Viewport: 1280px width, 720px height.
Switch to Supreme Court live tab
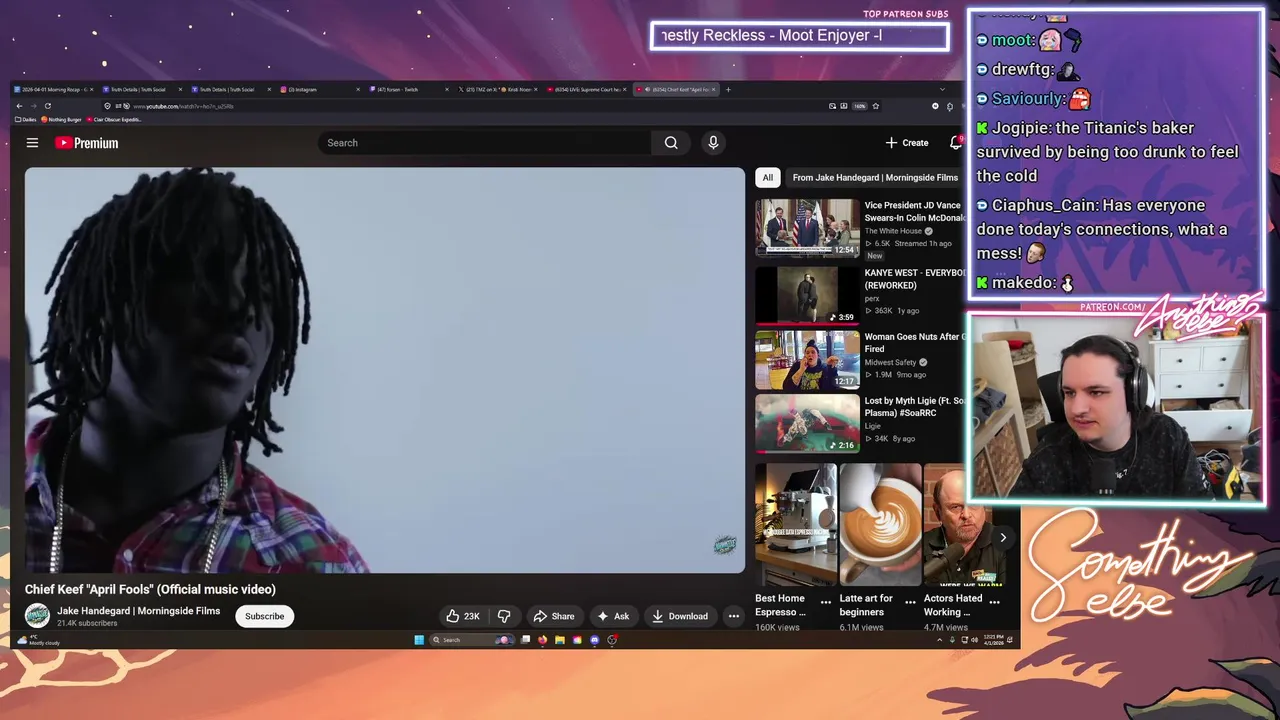coord(586,90)
